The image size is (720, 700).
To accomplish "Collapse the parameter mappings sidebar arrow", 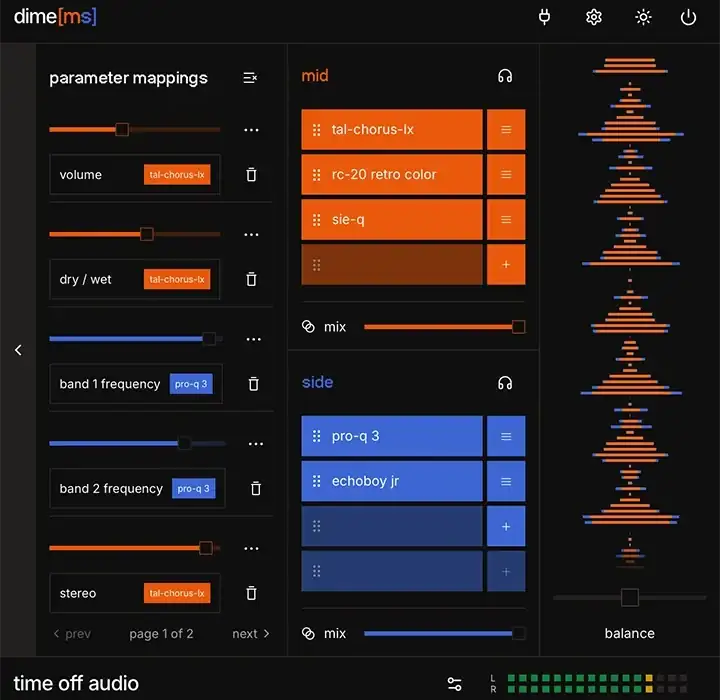I will pos(18,350).
